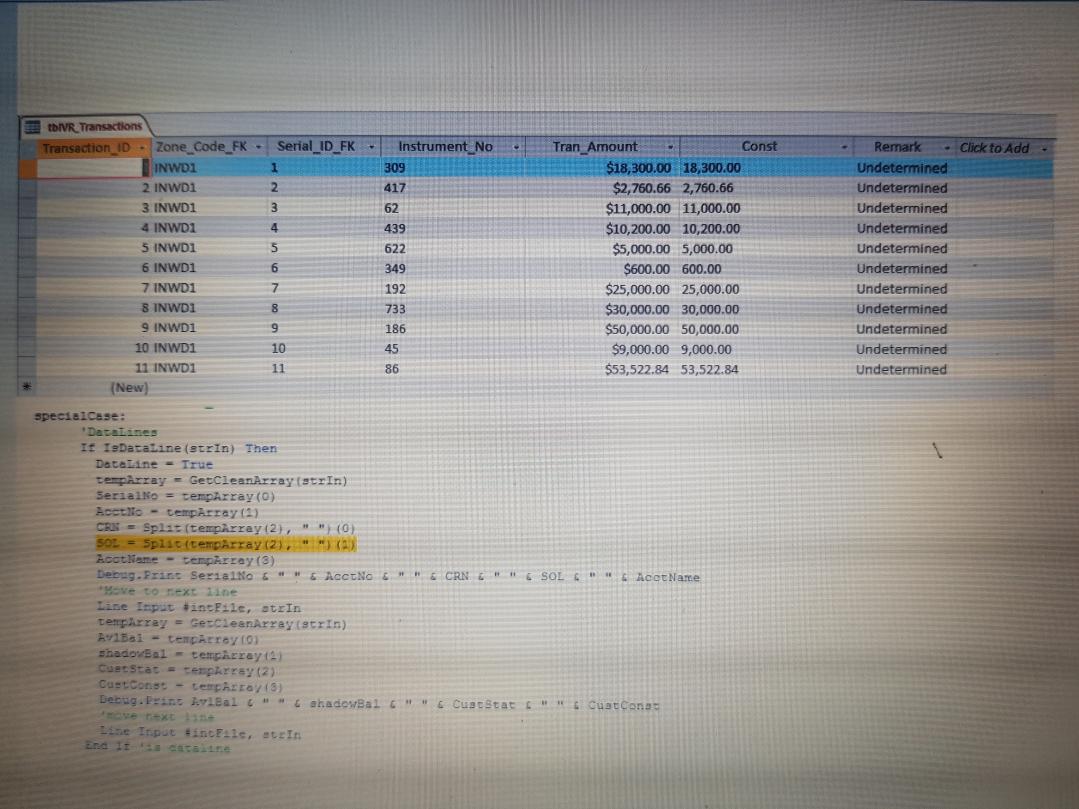Click the new record asterisk row selector
Screen dimensions: 1079x809
(x=26, y=387)
